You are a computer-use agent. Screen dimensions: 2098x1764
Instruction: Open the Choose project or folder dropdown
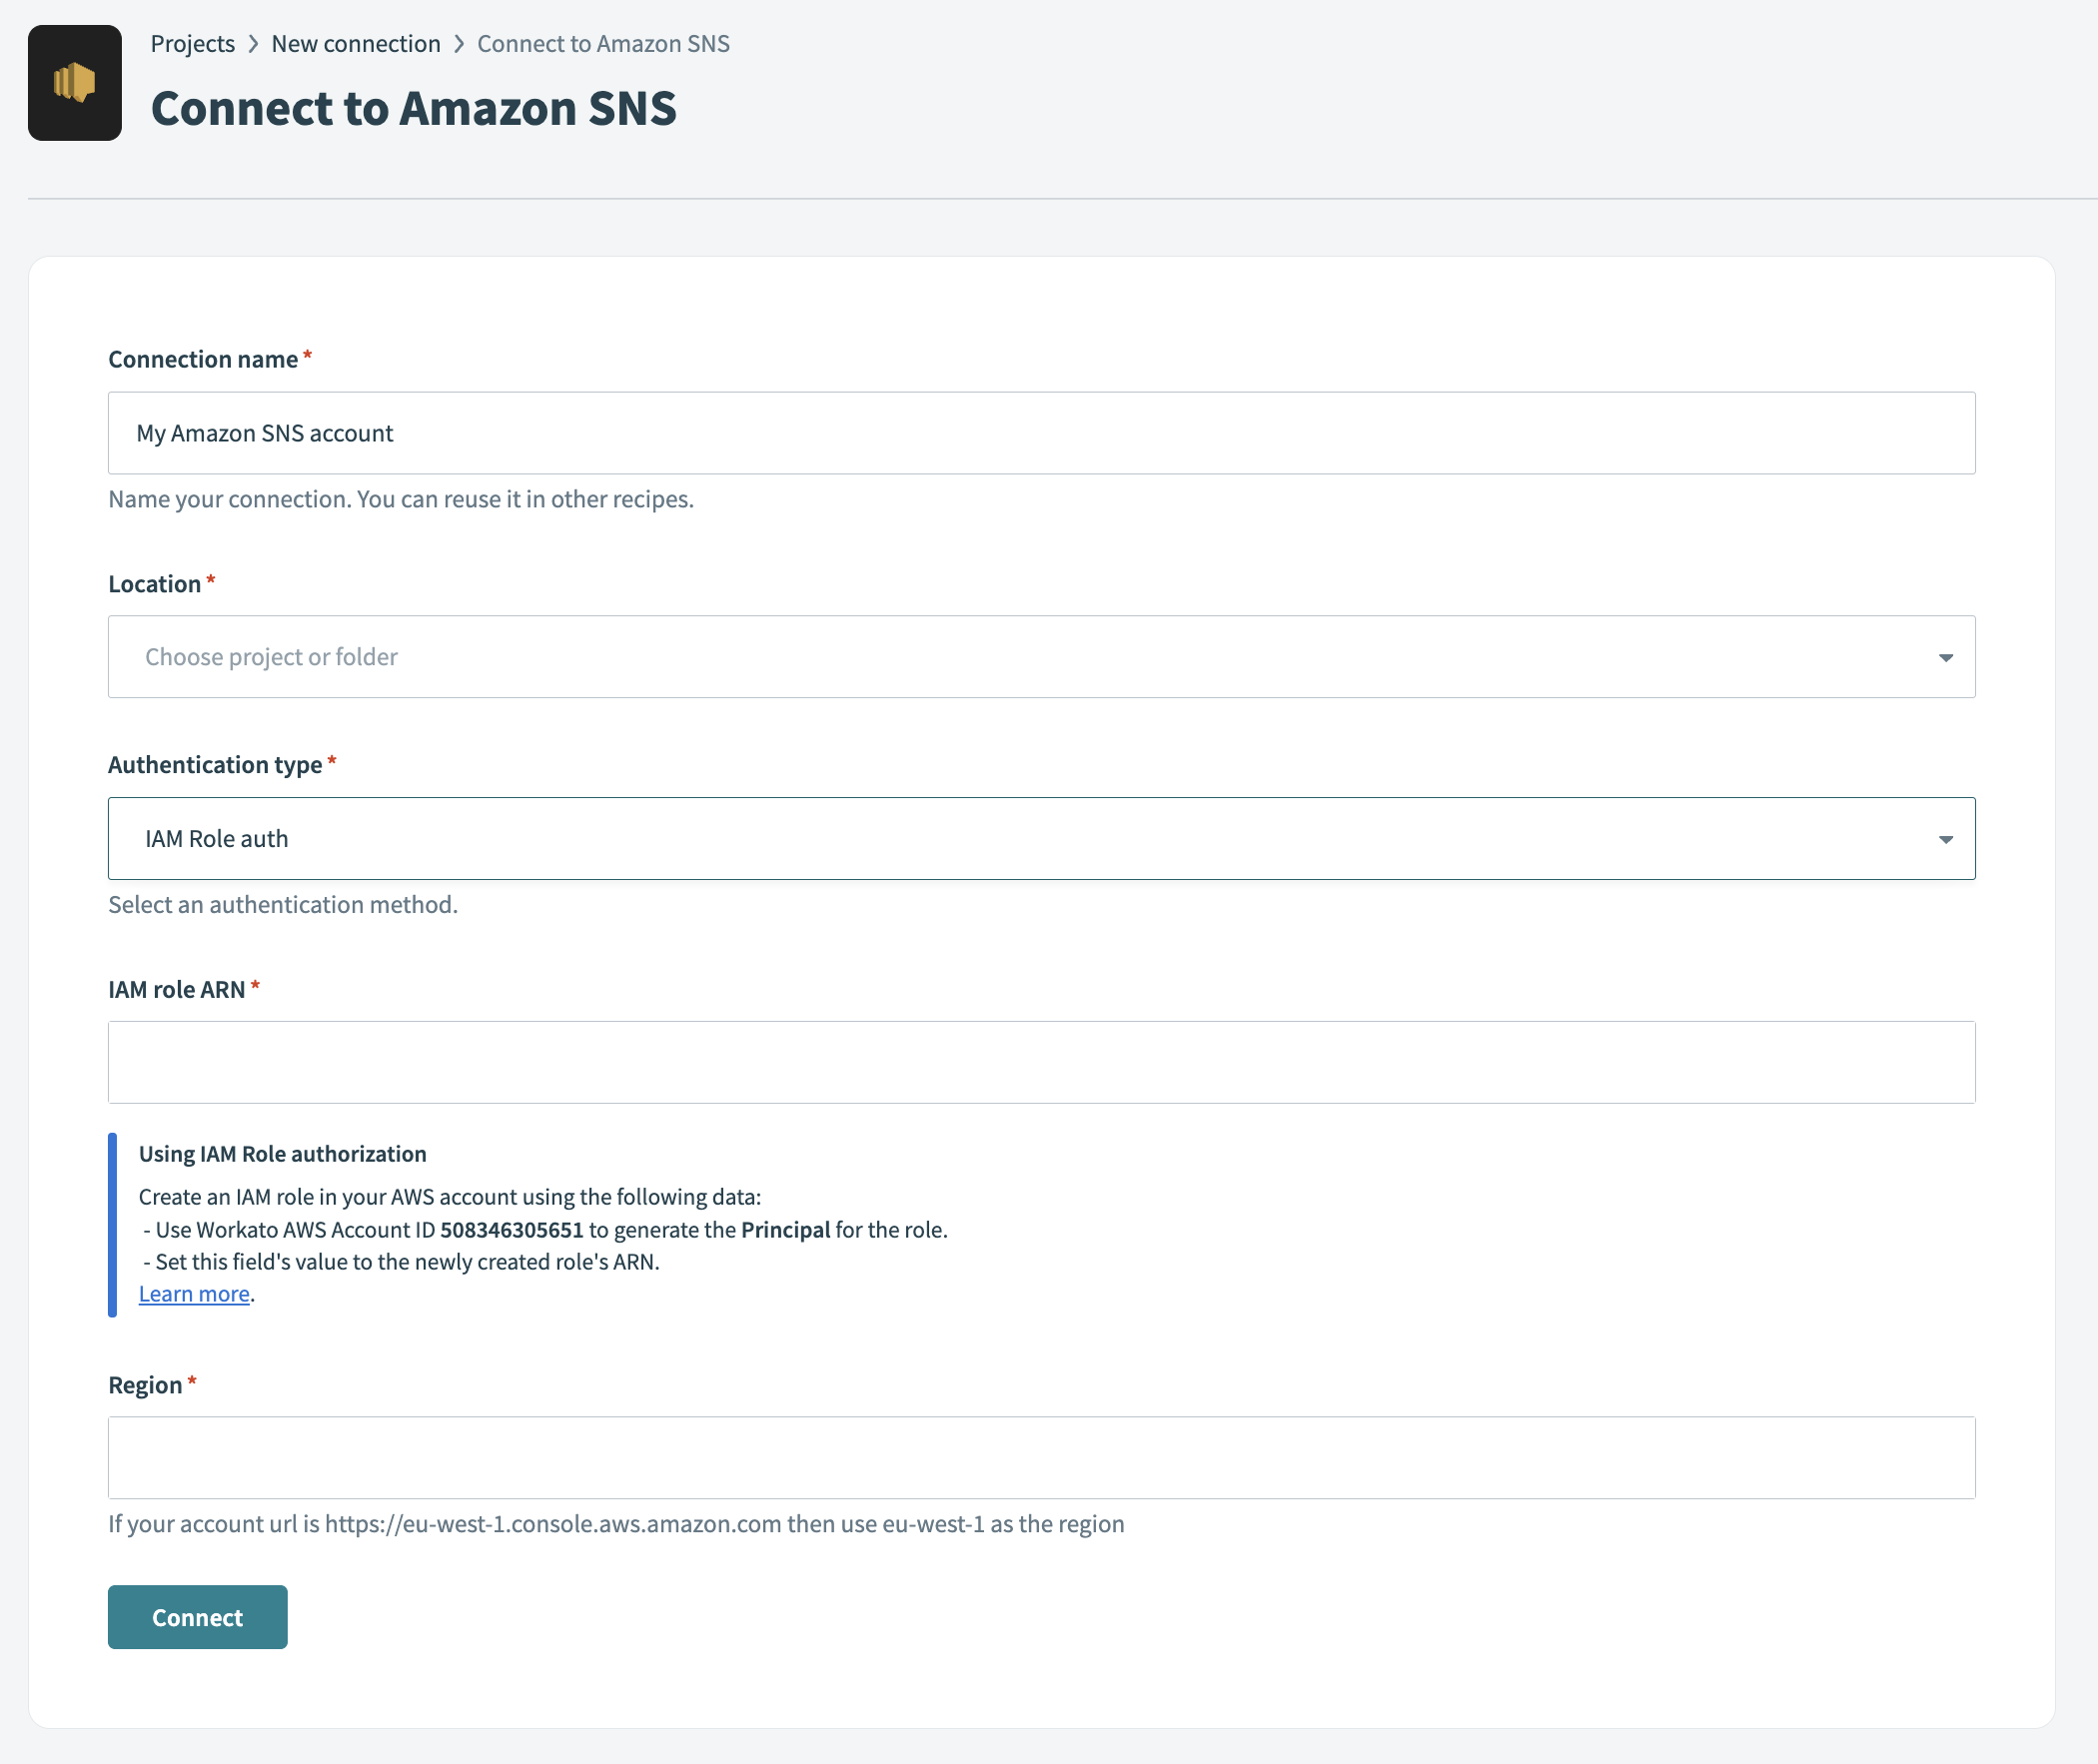1041,657
